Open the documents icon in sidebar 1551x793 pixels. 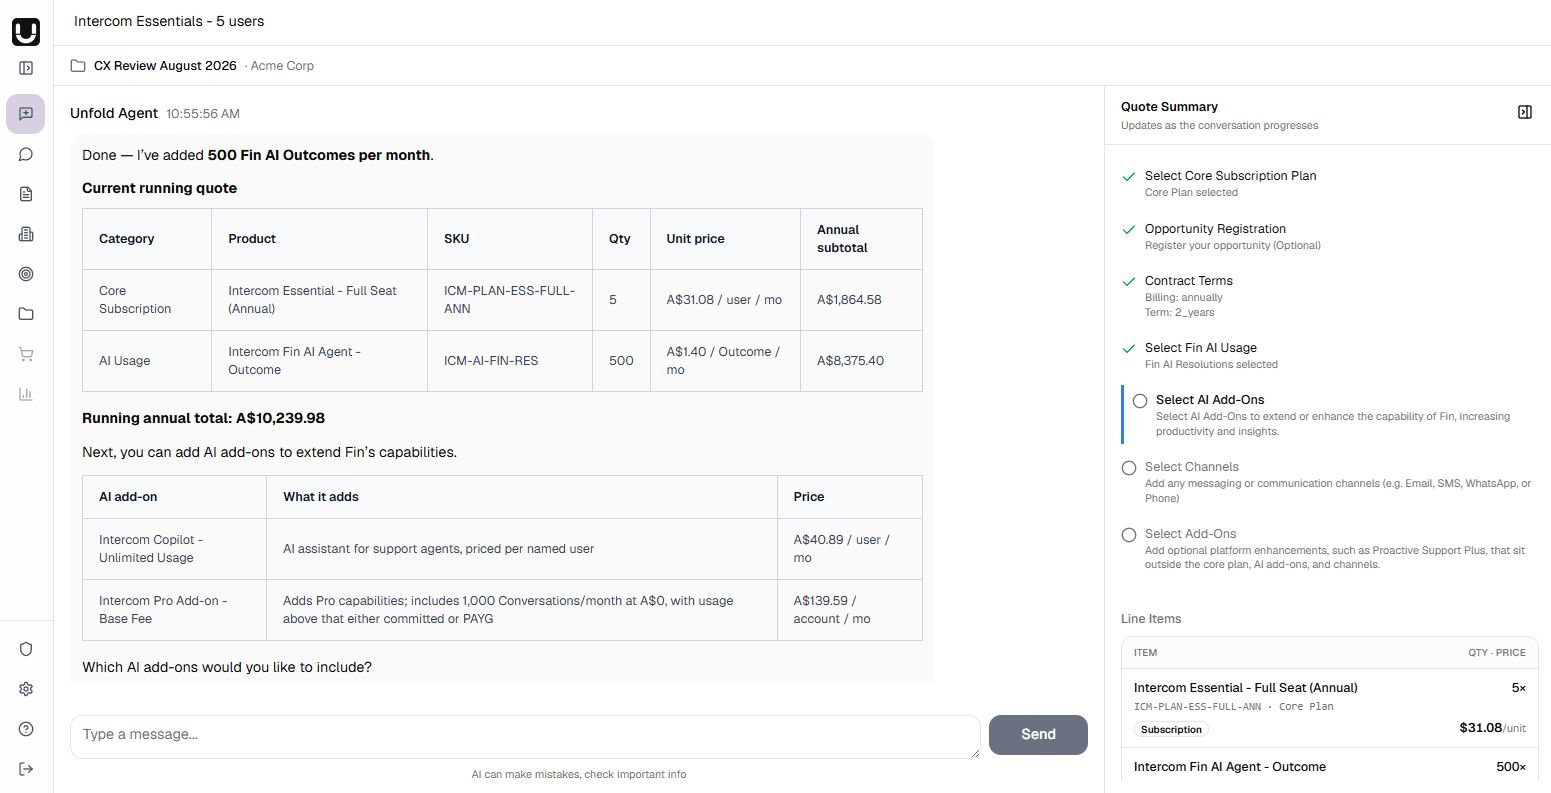(26, 194)
